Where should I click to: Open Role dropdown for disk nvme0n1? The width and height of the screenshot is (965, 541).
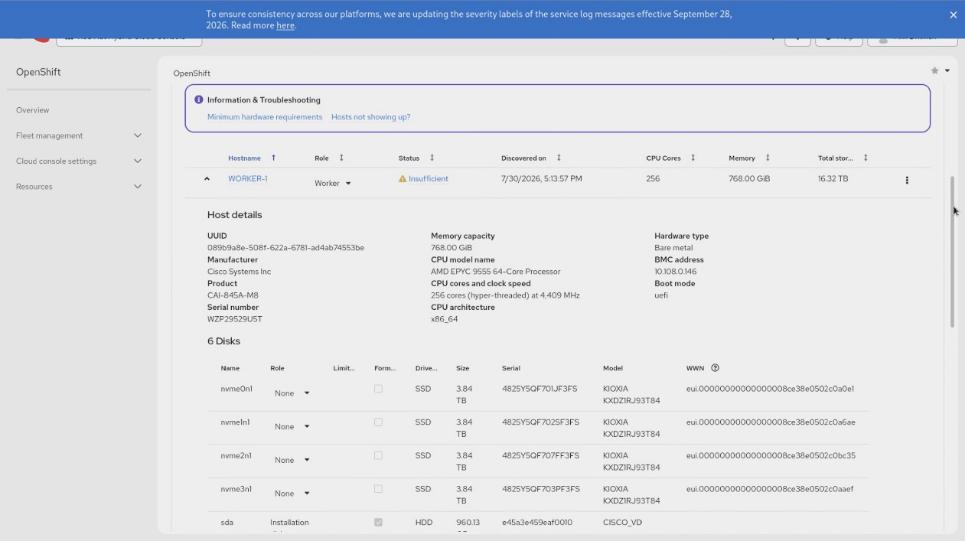point(292,393)
